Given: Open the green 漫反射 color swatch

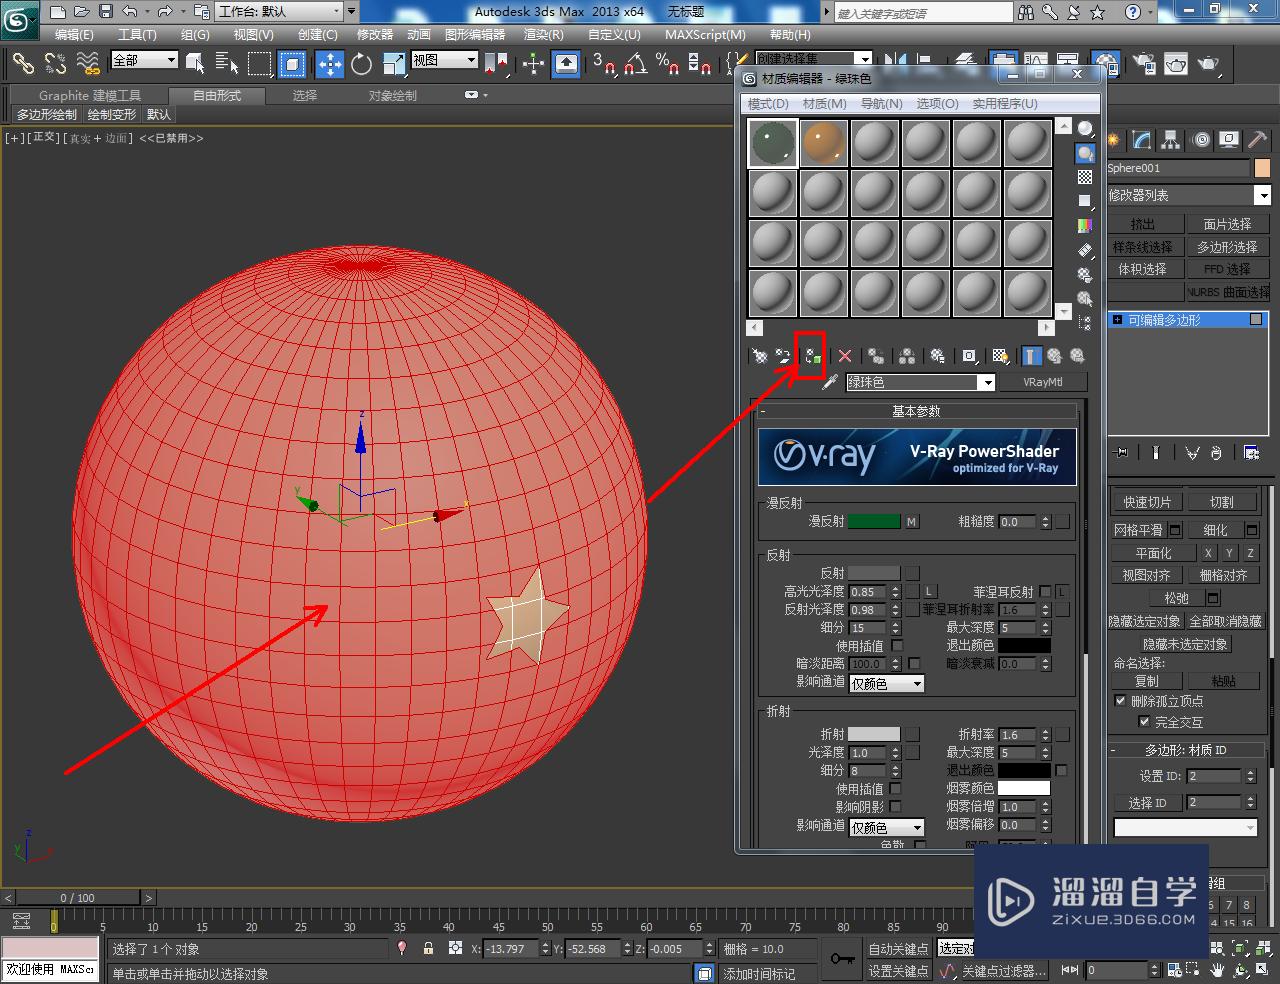Looking at the screenshot, I should pyautogui.click(x=874, y=522).
